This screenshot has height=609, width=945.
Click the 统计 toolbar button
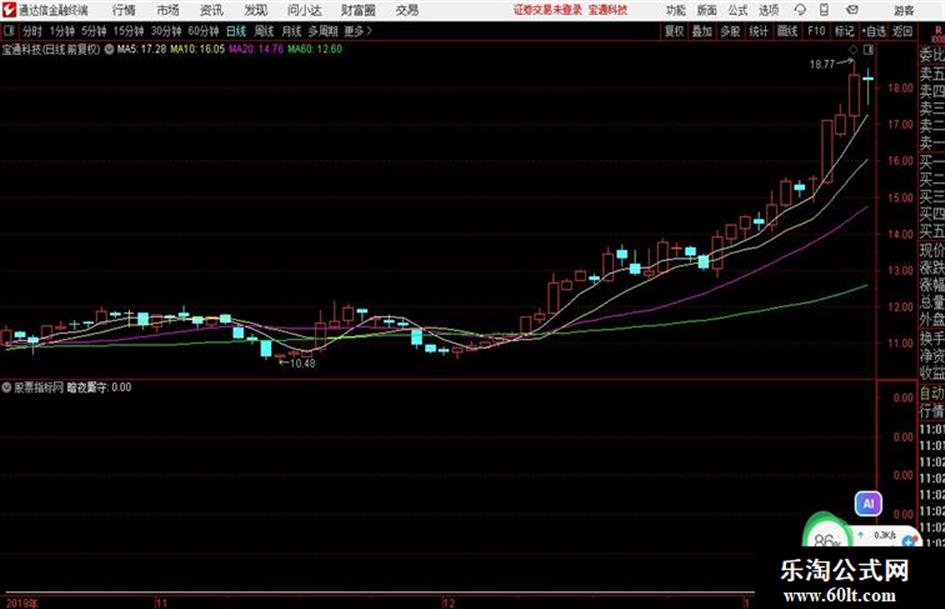pyautogui.click(x=759, y=31)
